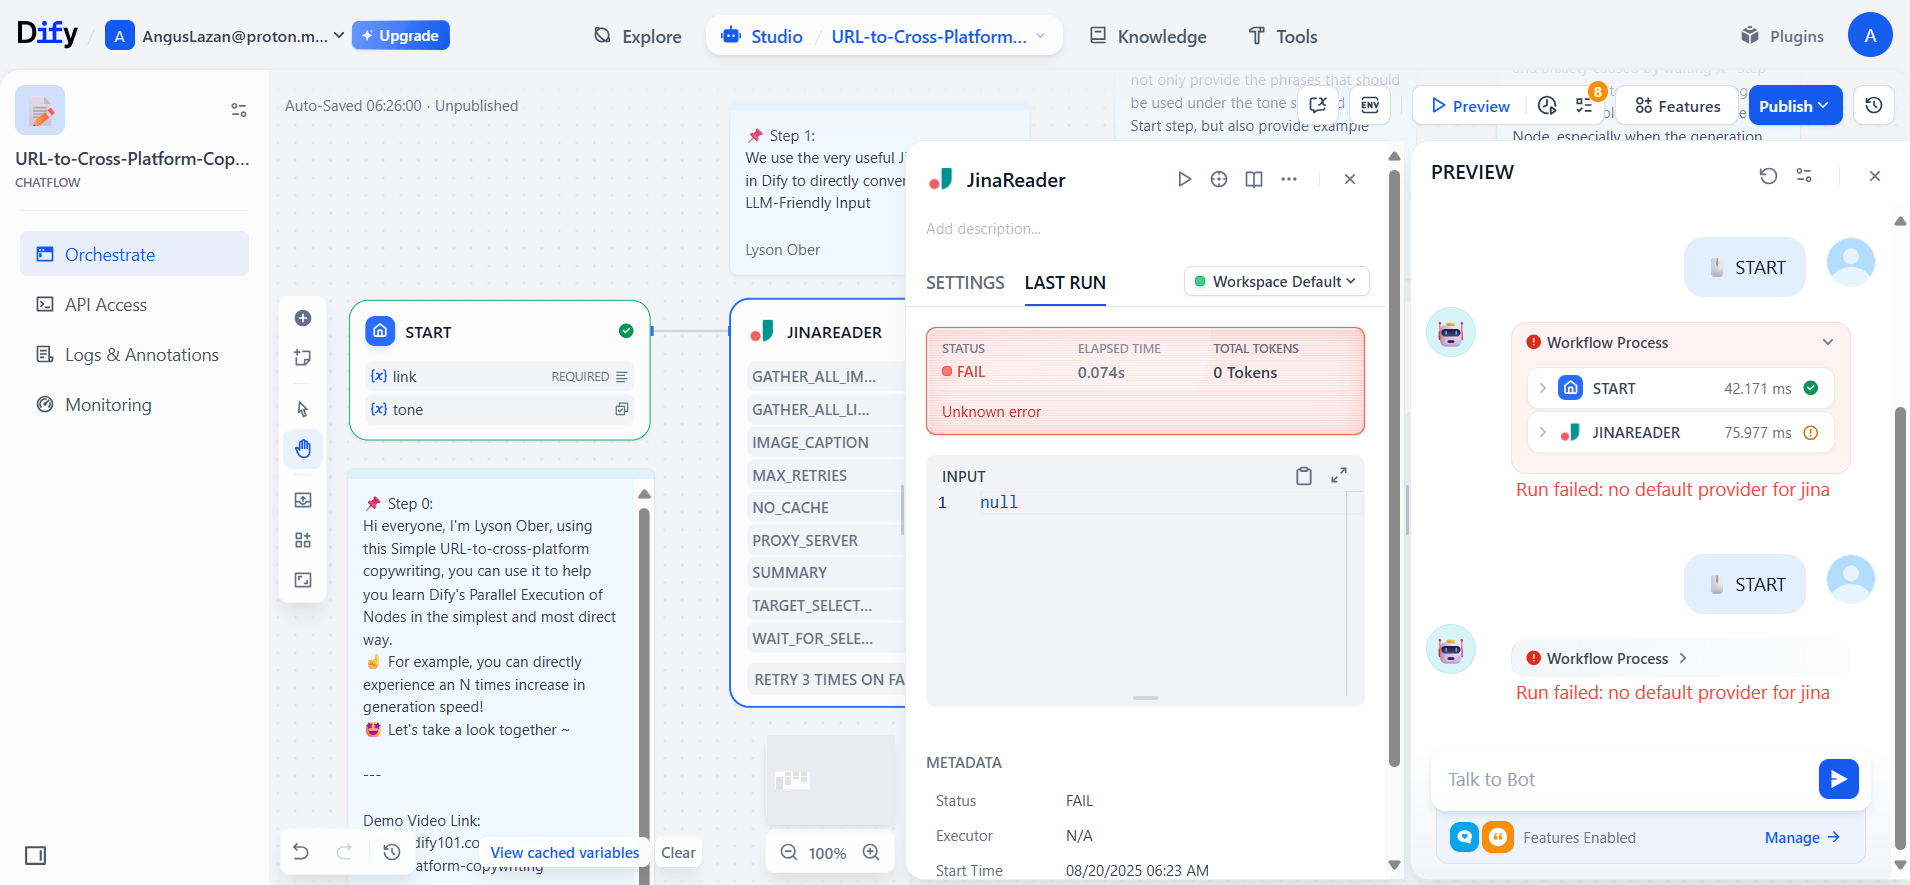
Task: Close the PREVIEW panel
Action: (1875, 176)
